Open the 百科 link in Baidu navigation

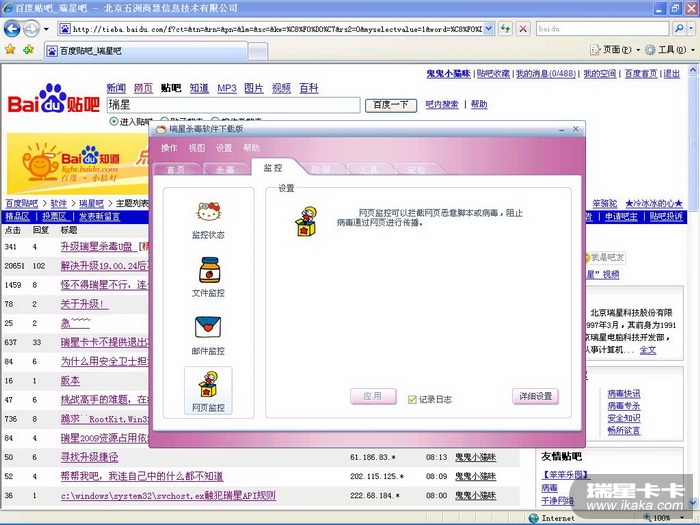309,88
